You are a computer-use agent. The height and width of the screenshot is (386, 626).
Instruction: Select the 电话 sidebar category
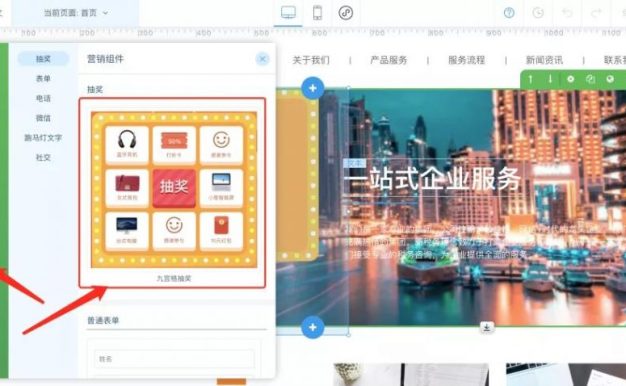(43, 98)
